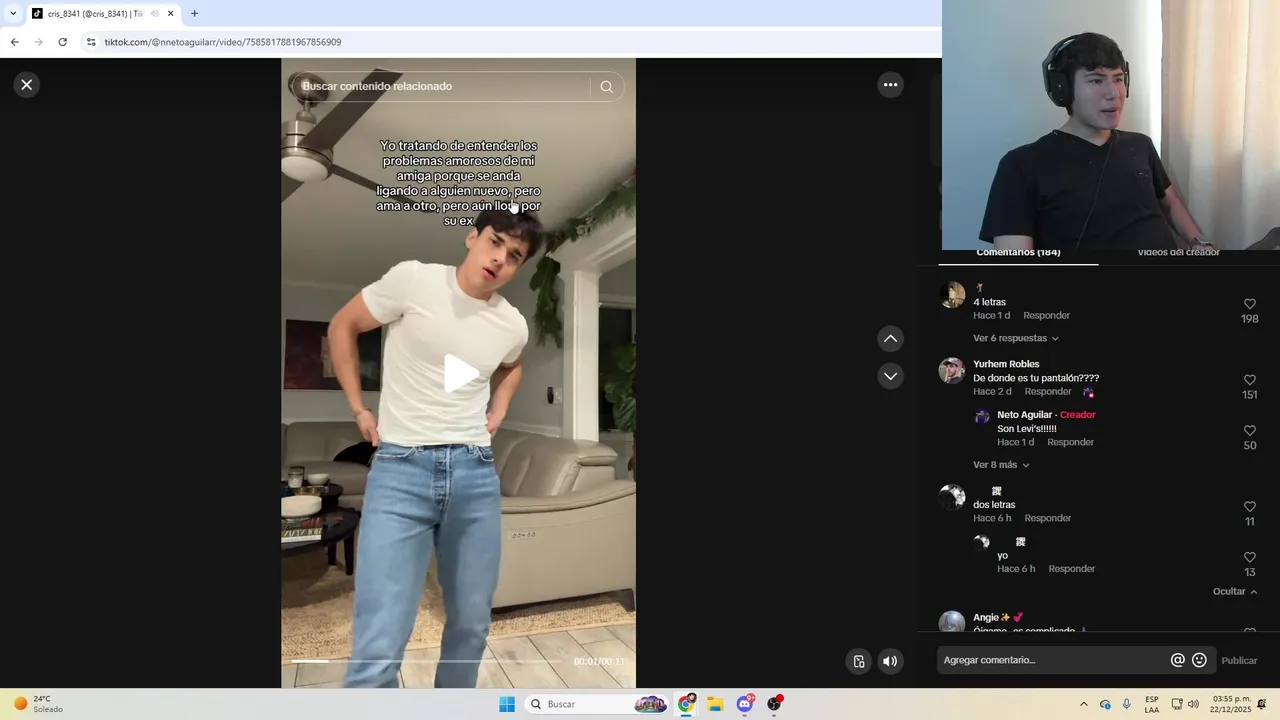The height and width of the screenshot is (720, 1280).
Task: Open the weather widget 24°C Soleado
Action: (40, 704)
